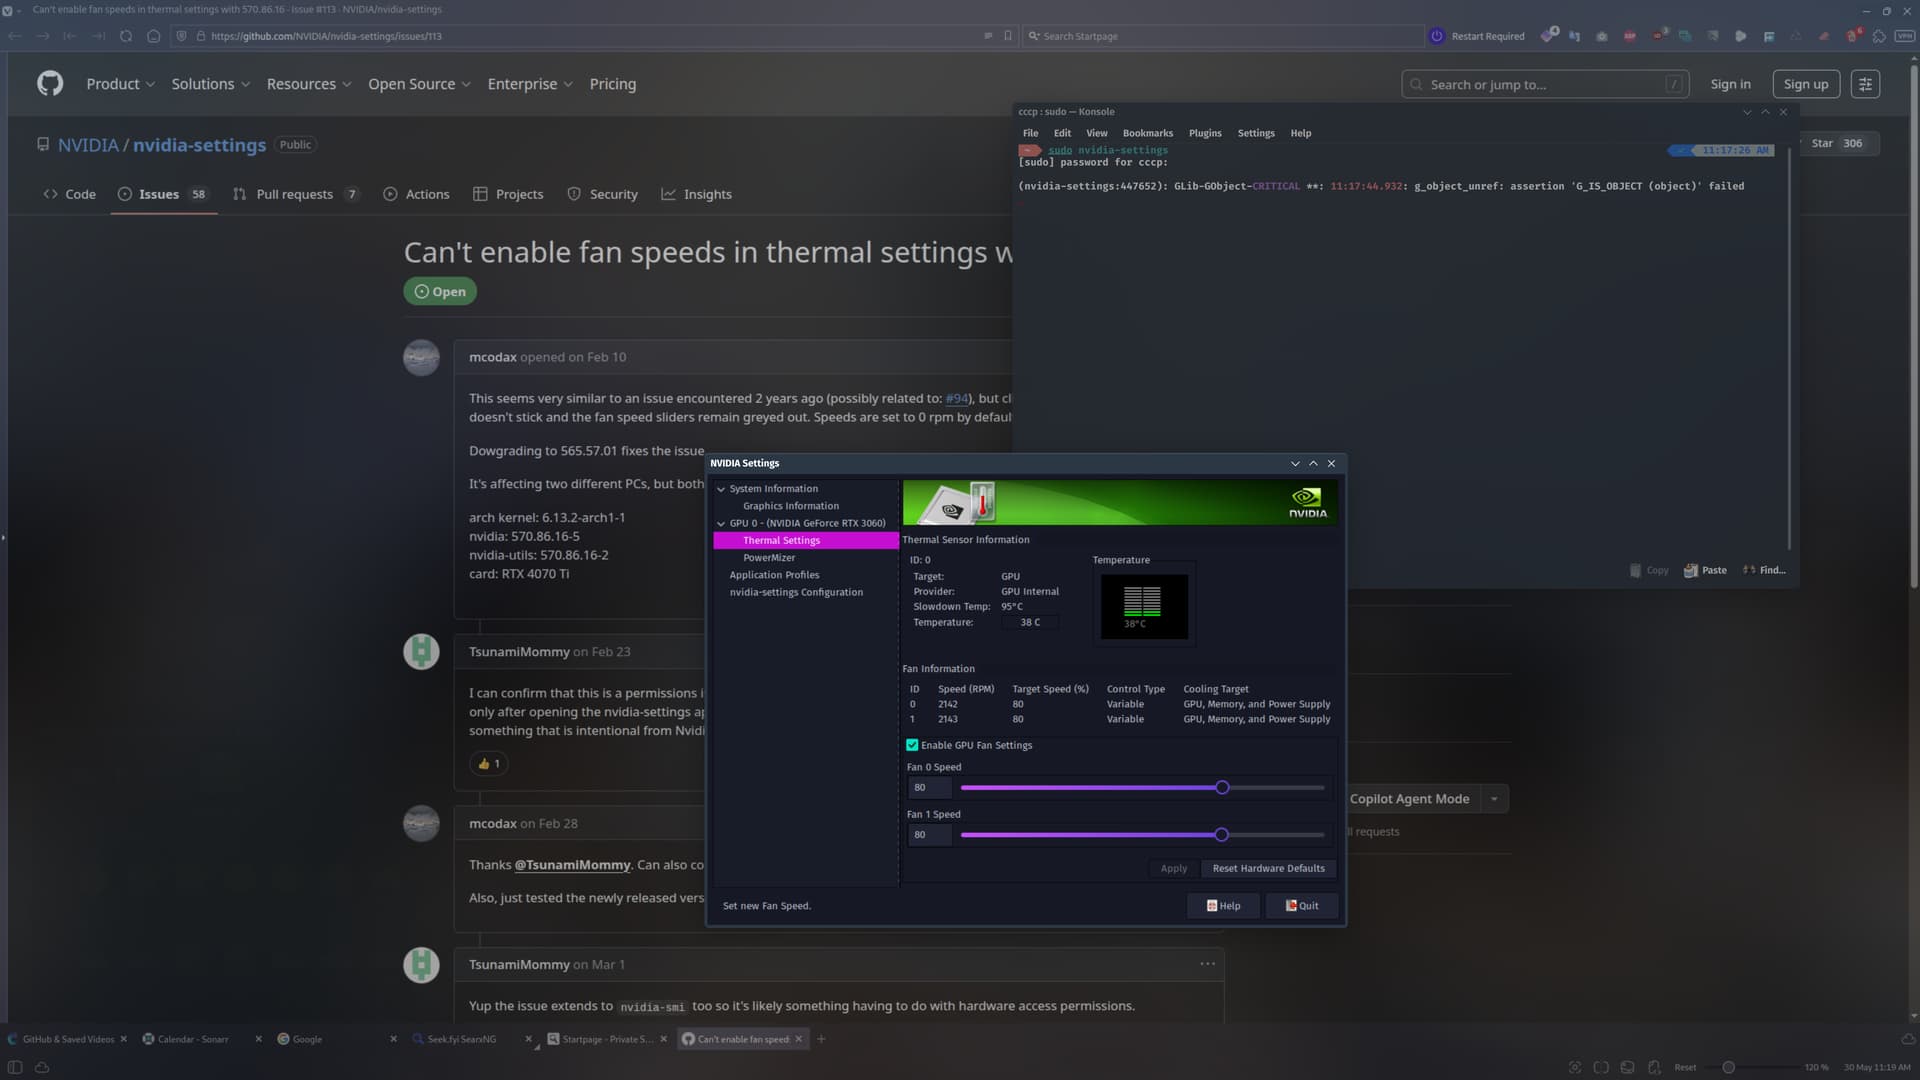This screenshot has height=1080, width=1920.
Task: Switch to the Pull requests tab
Action: point(295,194)
